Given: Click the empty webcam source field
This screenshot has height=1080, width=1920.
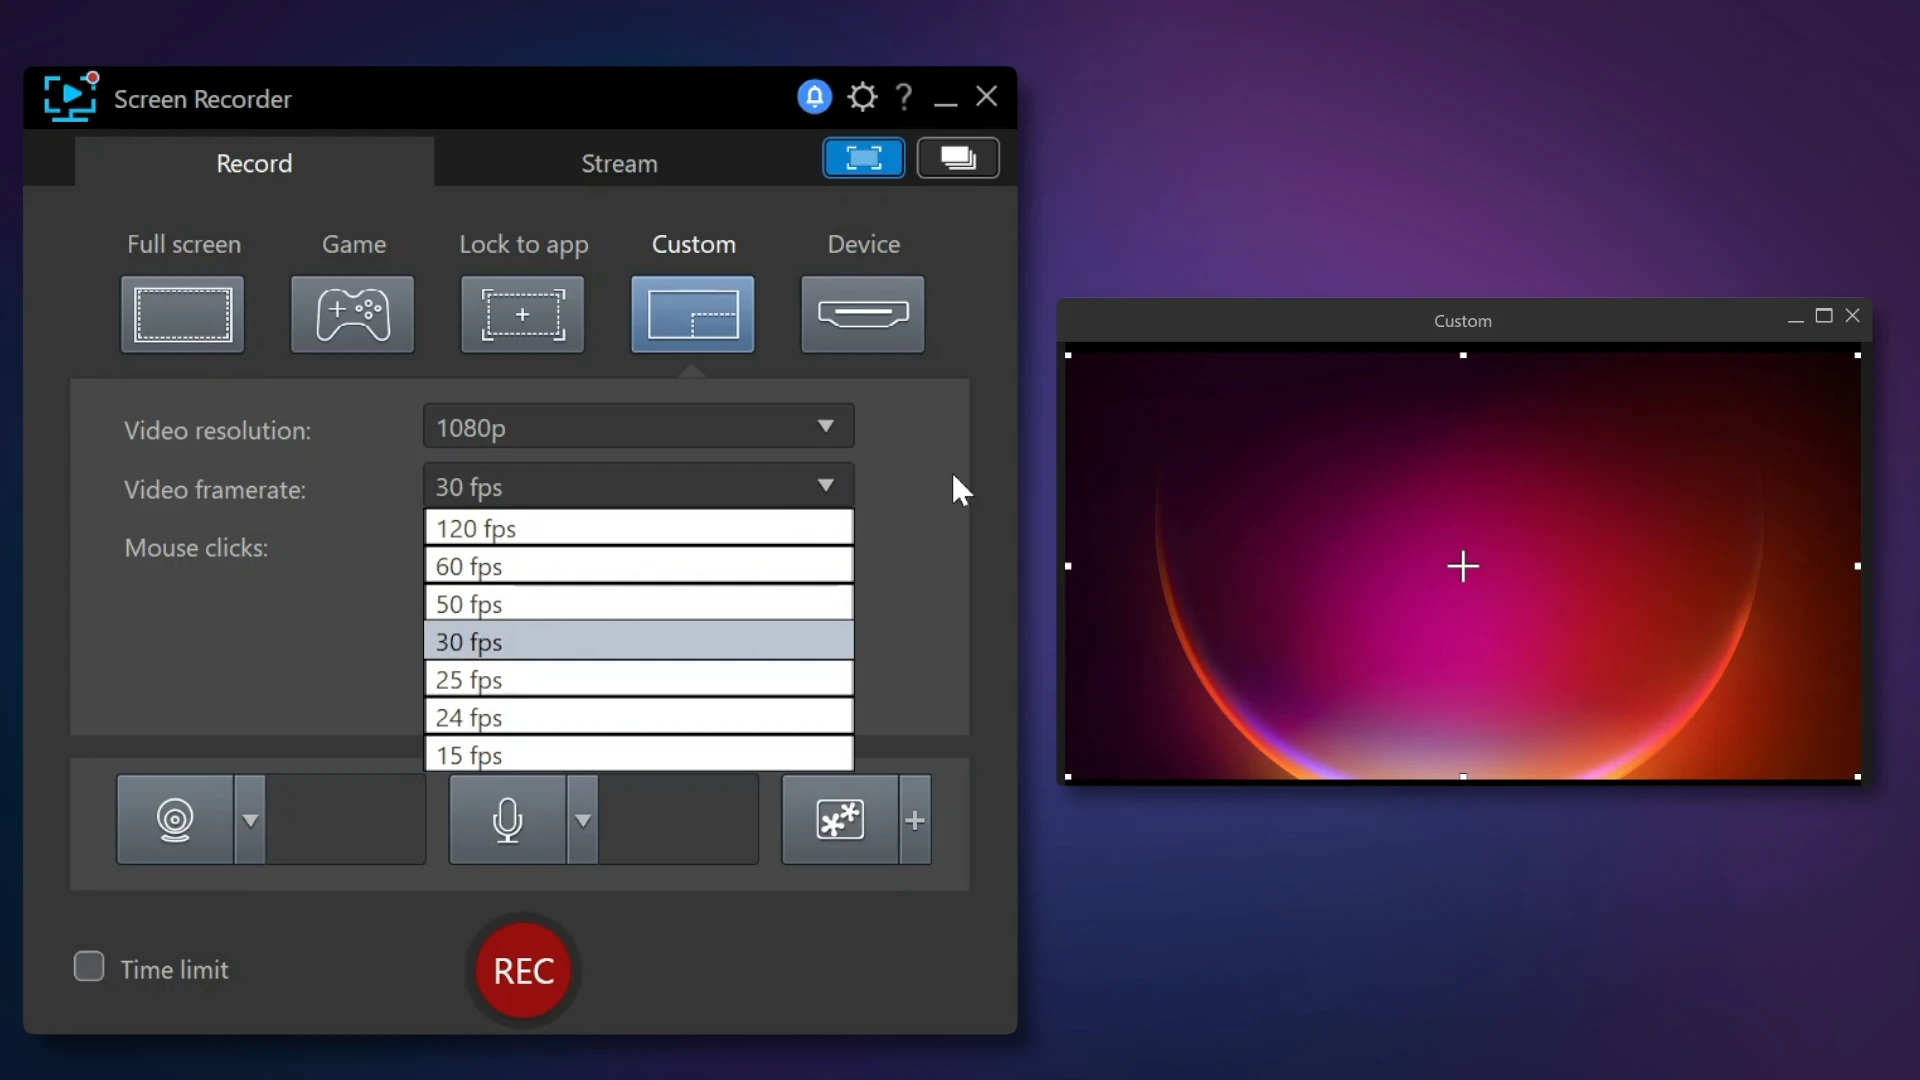Looking at the screenshot, I should 346,820.
